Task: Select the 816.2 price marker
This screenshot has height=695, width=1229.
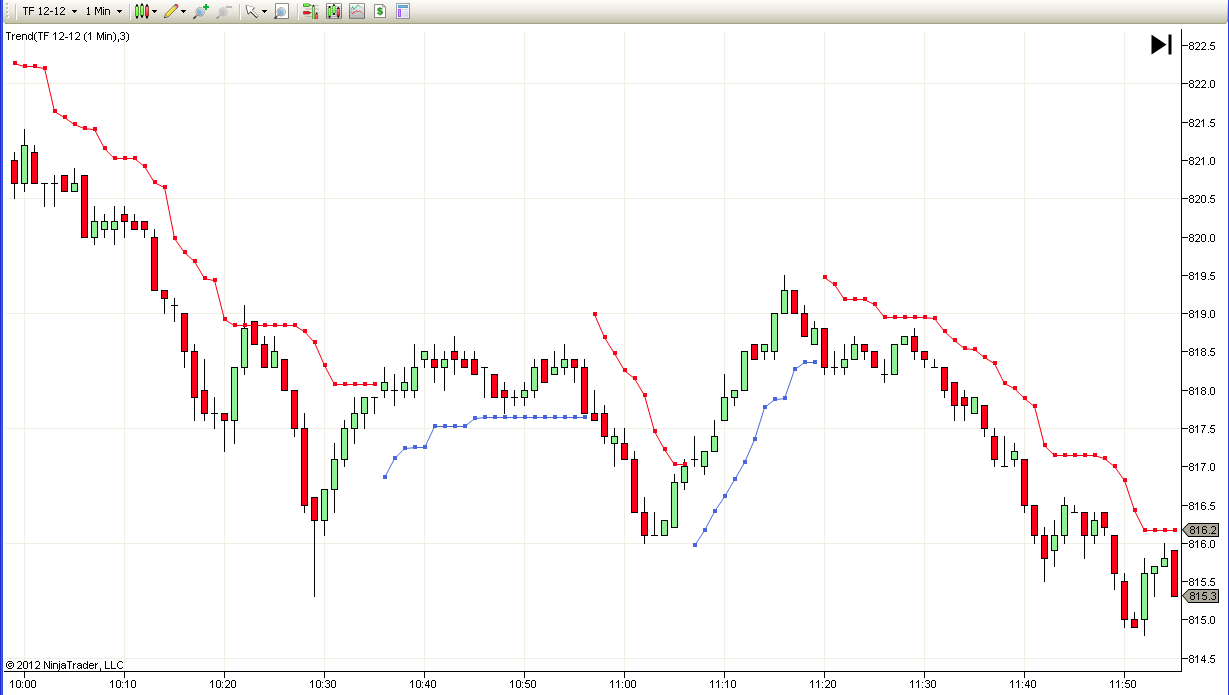Action: [x=1201, y=530]
